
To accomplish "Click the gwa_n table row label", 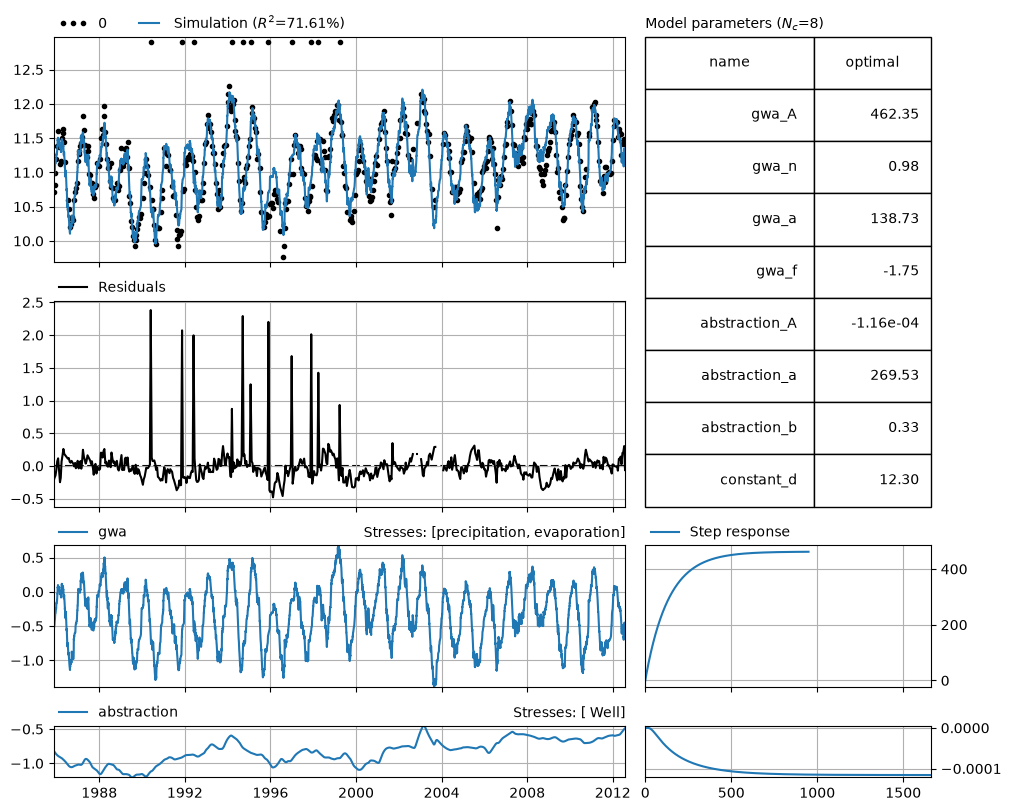I will [729, 167].
